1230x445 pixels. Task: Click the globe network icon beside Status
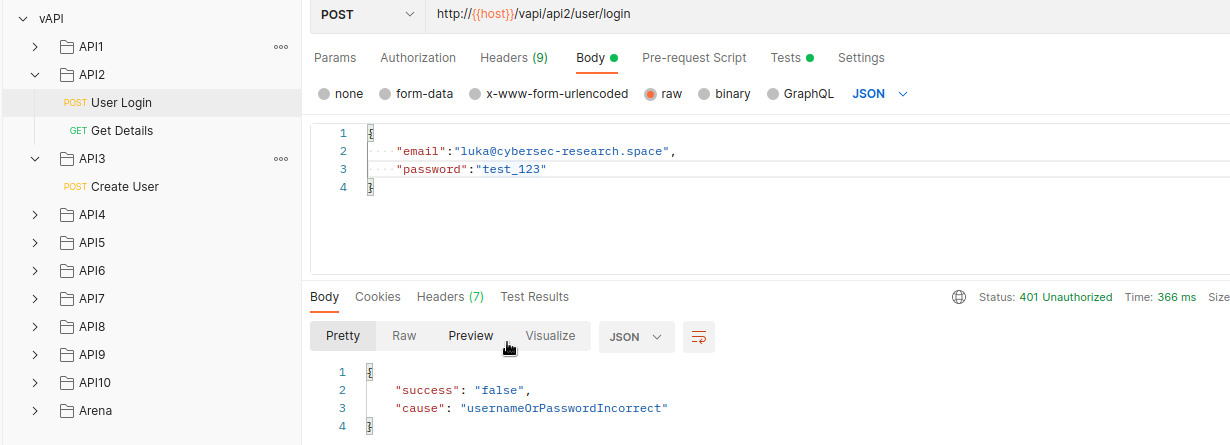959,297
